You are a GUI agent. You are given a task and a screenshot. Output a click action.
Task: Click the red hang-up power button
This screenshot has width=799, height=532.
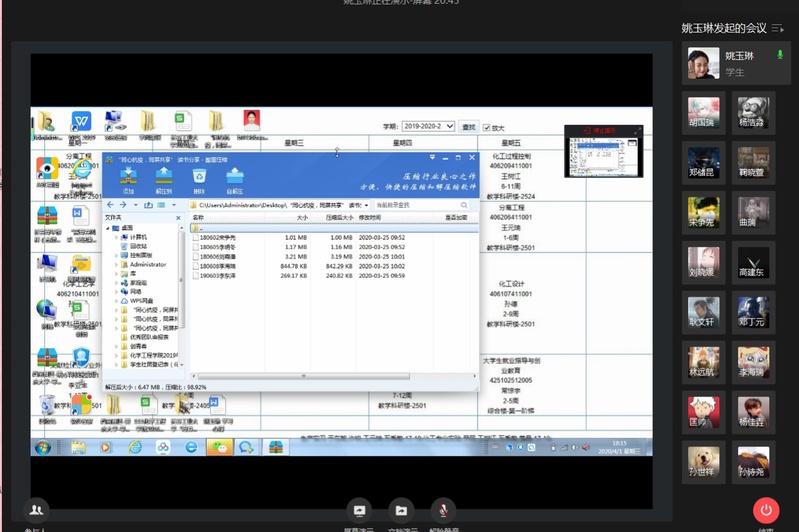point(766,510)
